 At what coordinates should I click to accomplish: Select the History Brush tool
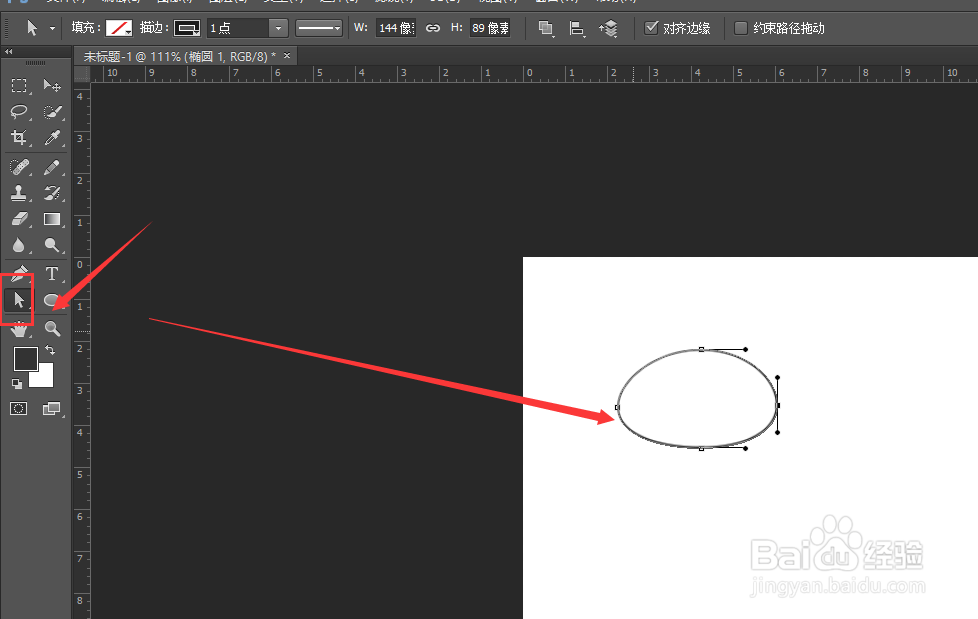52,193
